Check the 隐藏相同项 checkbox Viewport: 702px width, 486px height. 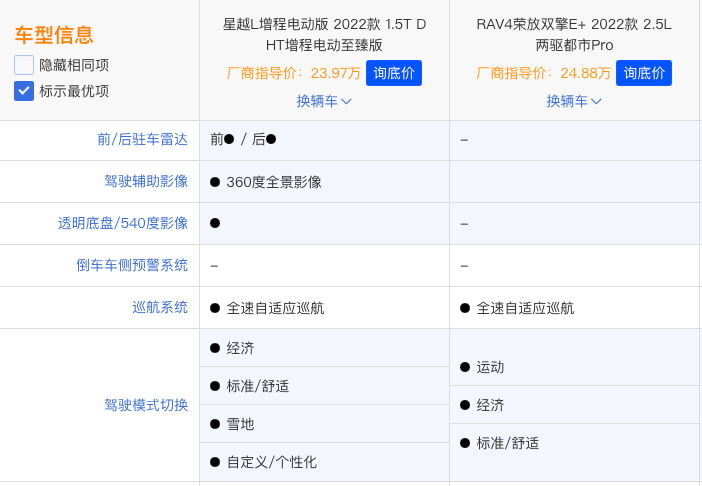tap(24, 65)
